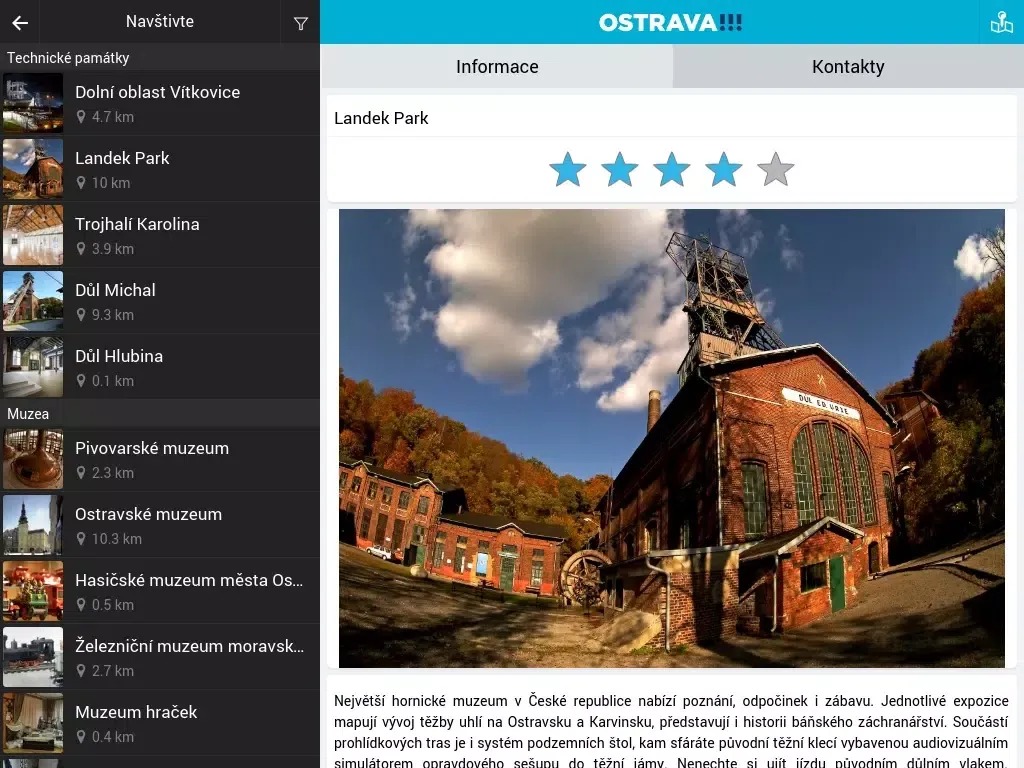Screen dimensions: 1024x768
Task: Click the Landek Park detail title
Action: [381, 118]
